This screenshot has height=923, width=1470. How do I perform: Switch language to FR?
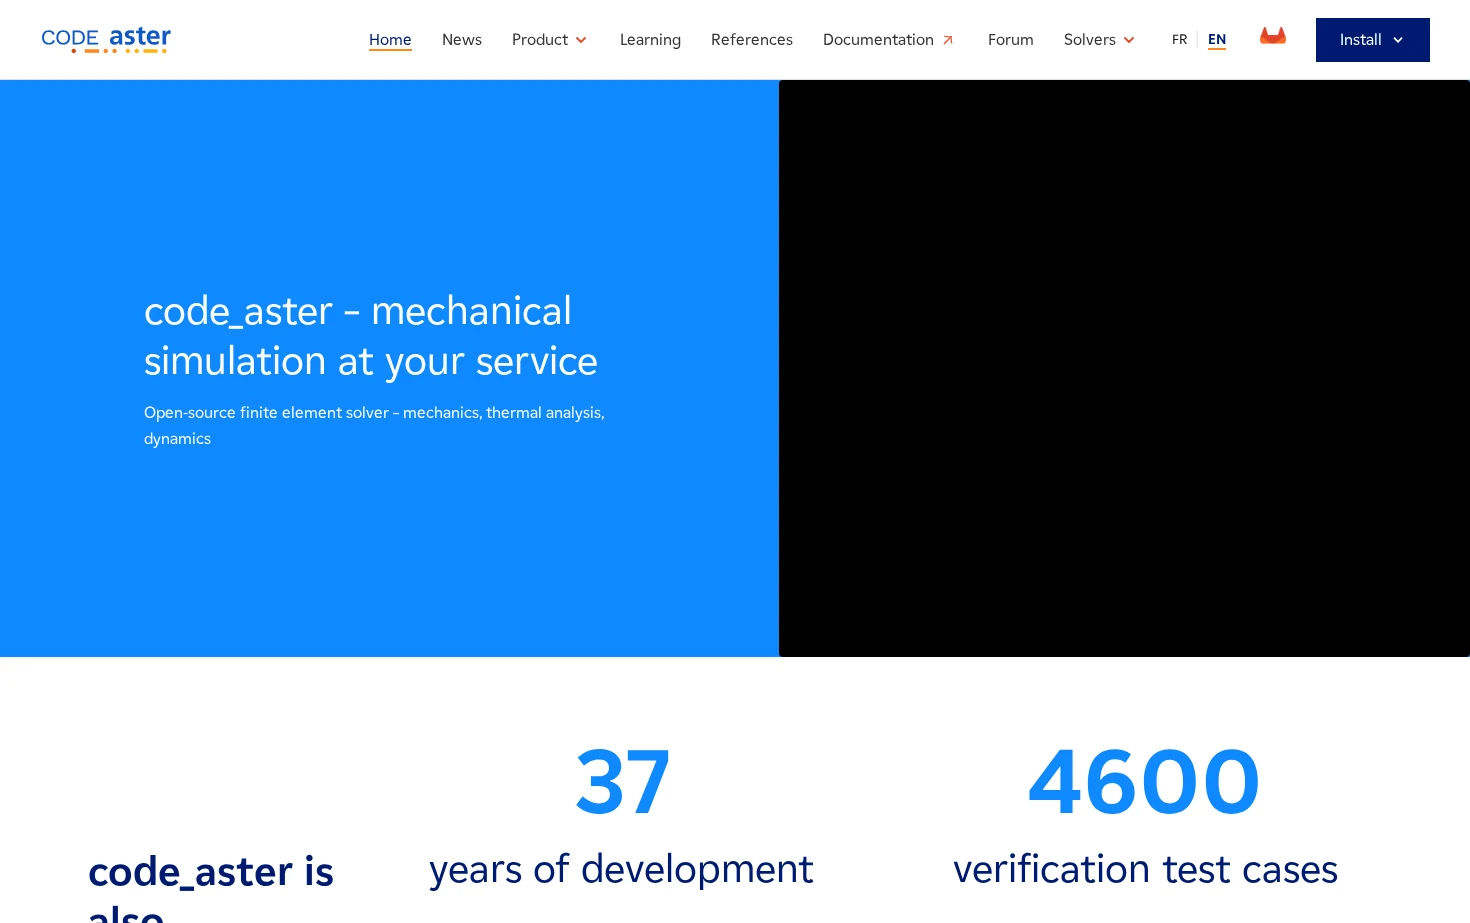1179,40
